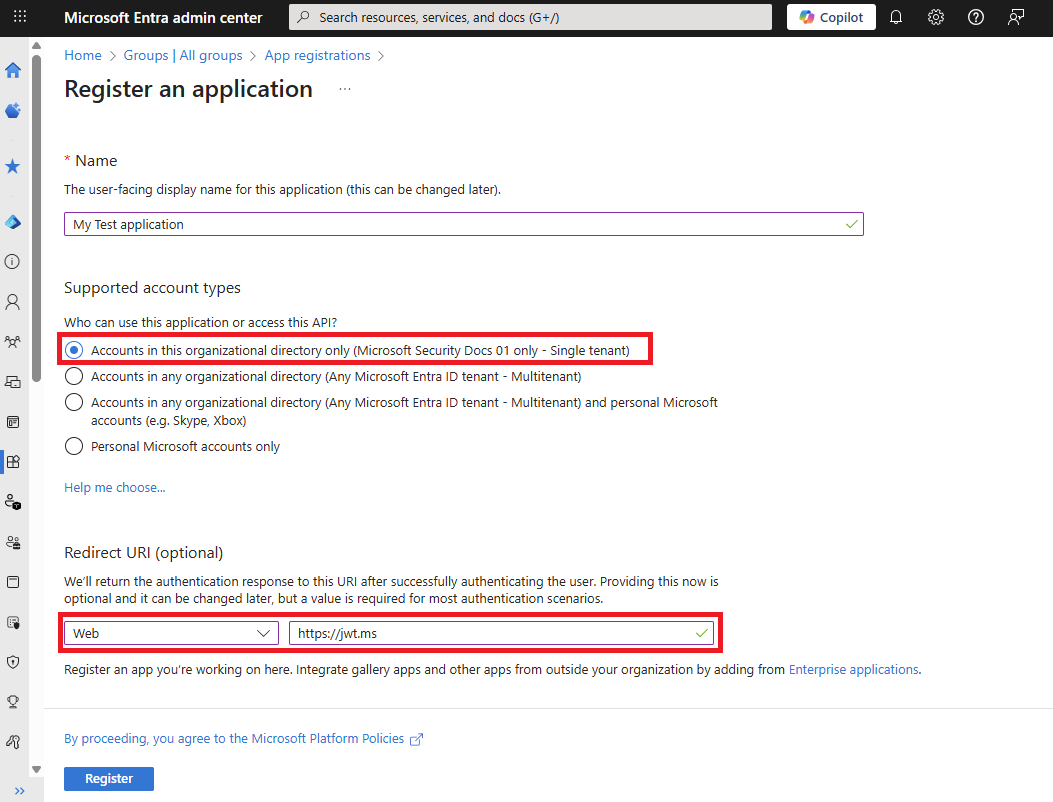The width and height of the screenshot is (1053, 802).
Task: Navigate to App registrations via breadcrumb
Action: point(317,55)
